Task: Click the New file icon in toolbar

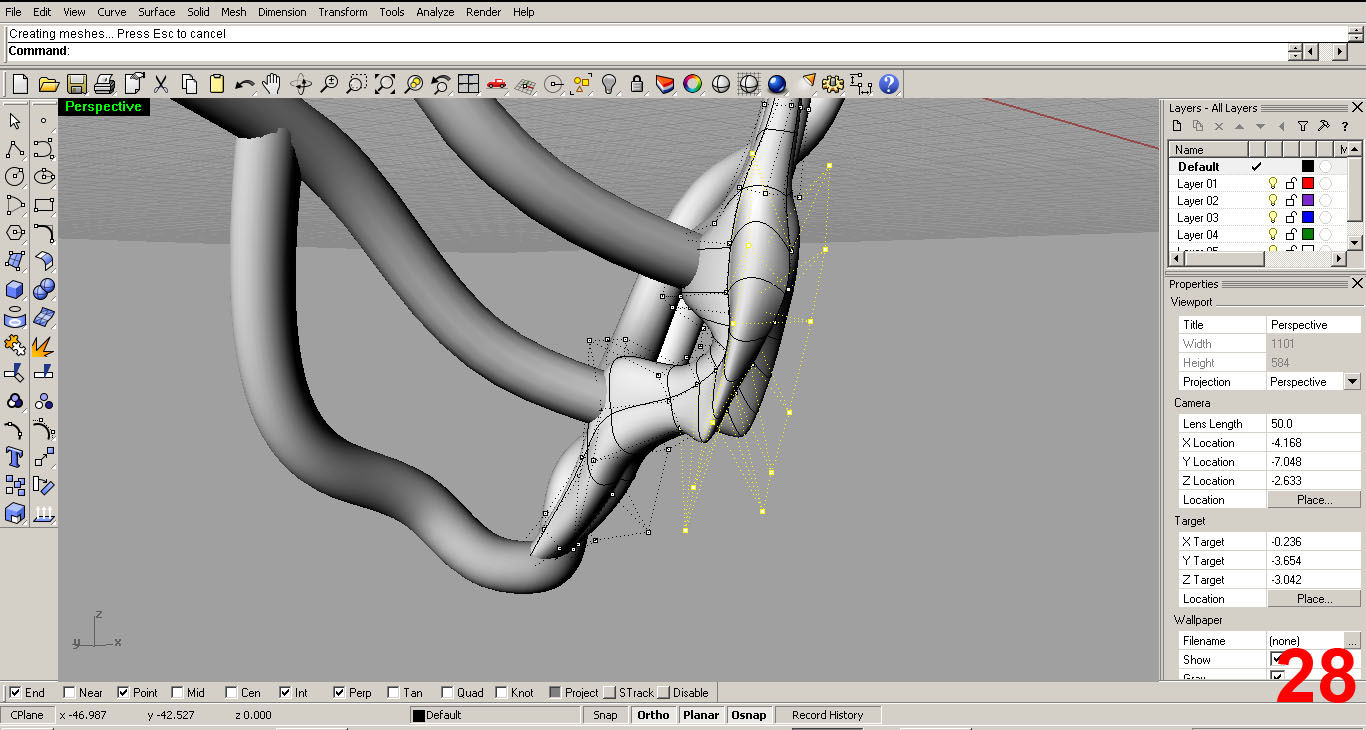Action: click(20, 84)
